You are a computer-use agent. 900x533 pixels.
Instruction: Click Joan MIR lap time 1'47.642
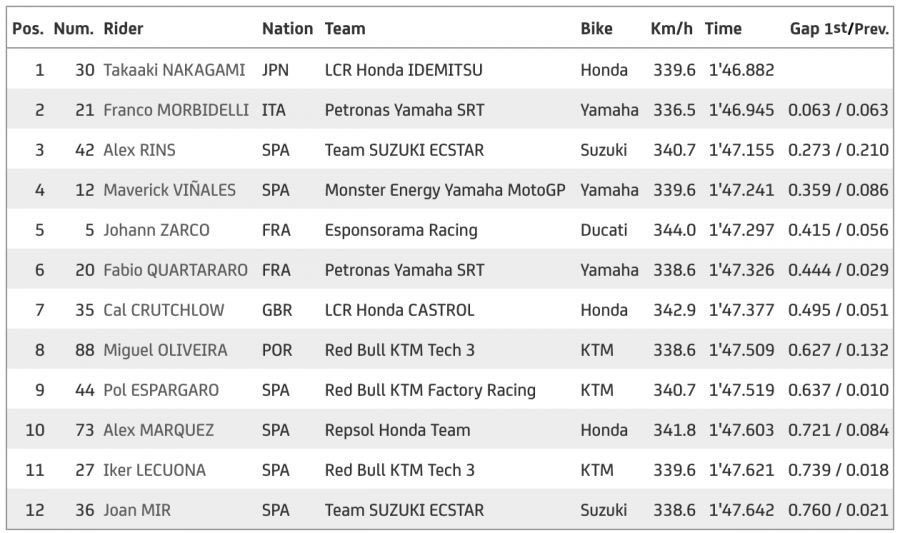tap(741, 510)
